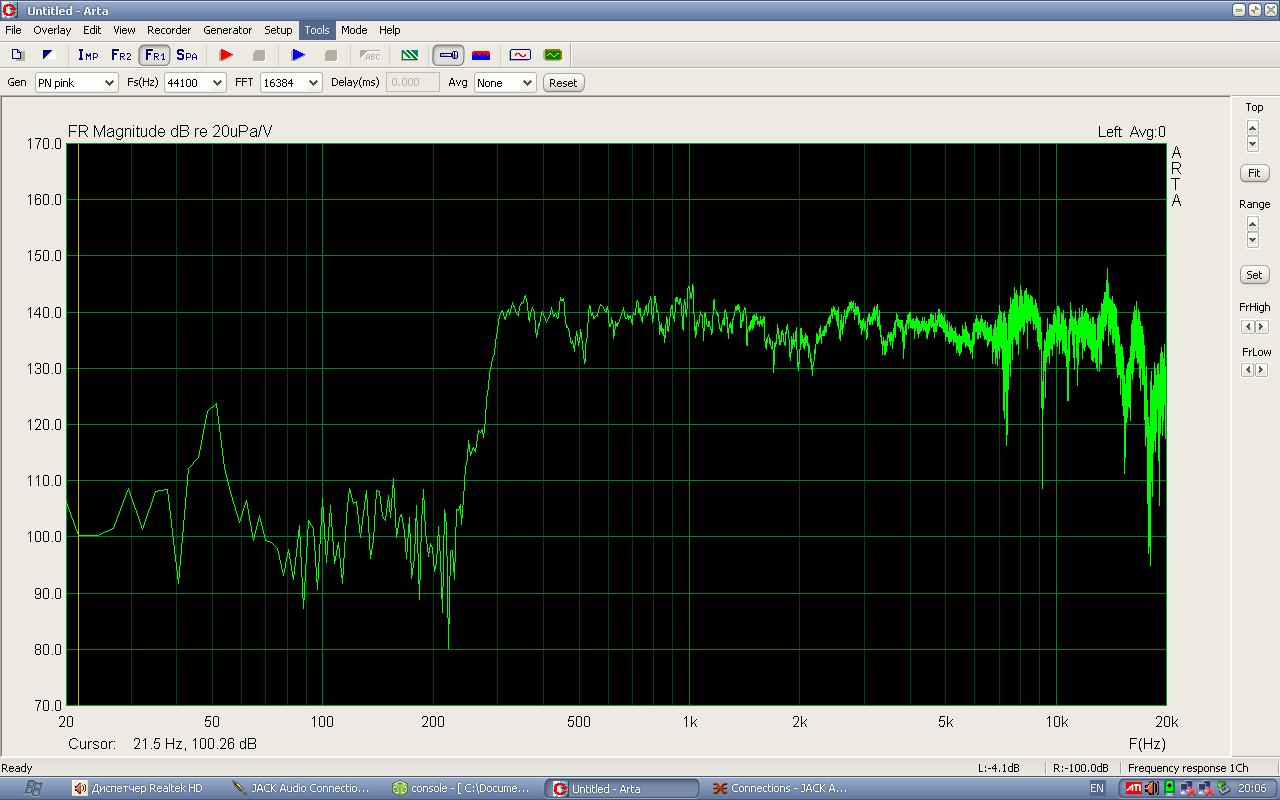Open the Recorder menu
This screenshot has height=800, width=1280.
click(x=169, y=30)
